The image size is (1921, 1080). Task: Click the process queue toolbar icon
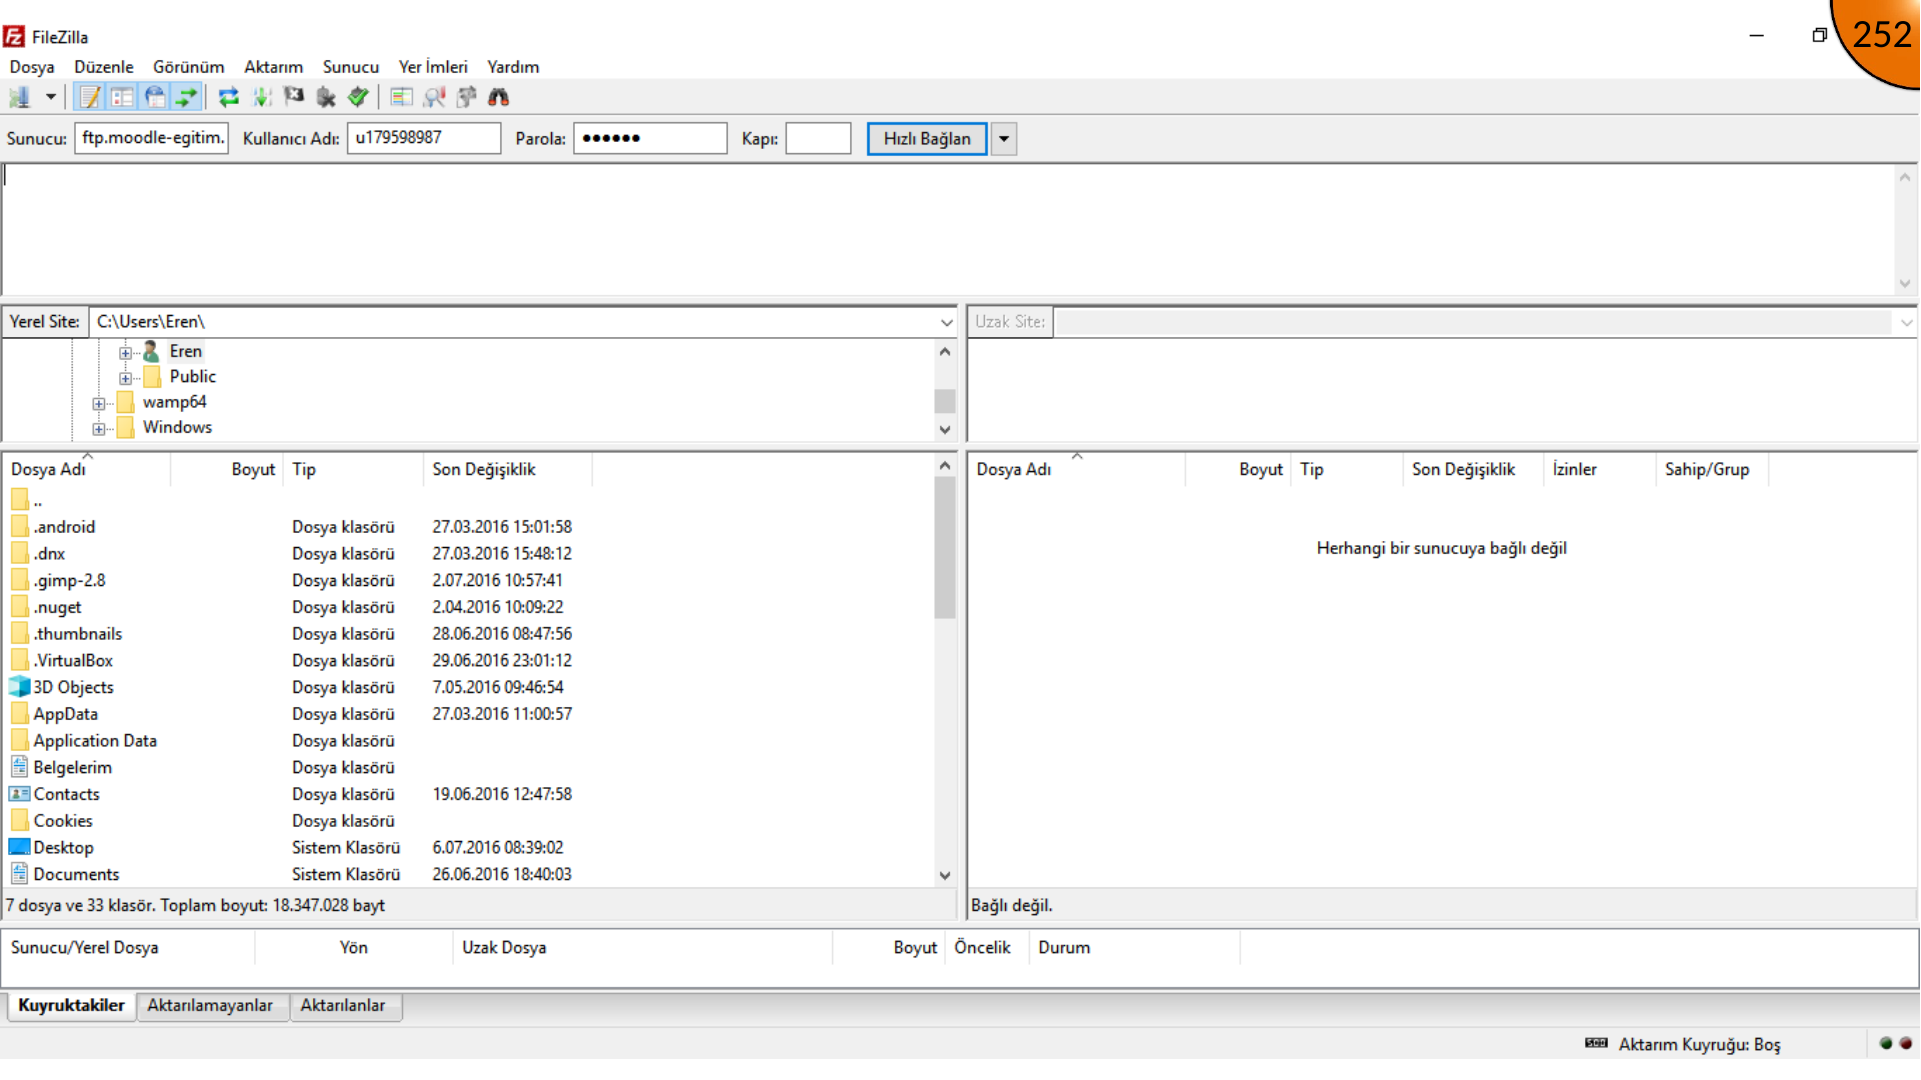point(262,97)
